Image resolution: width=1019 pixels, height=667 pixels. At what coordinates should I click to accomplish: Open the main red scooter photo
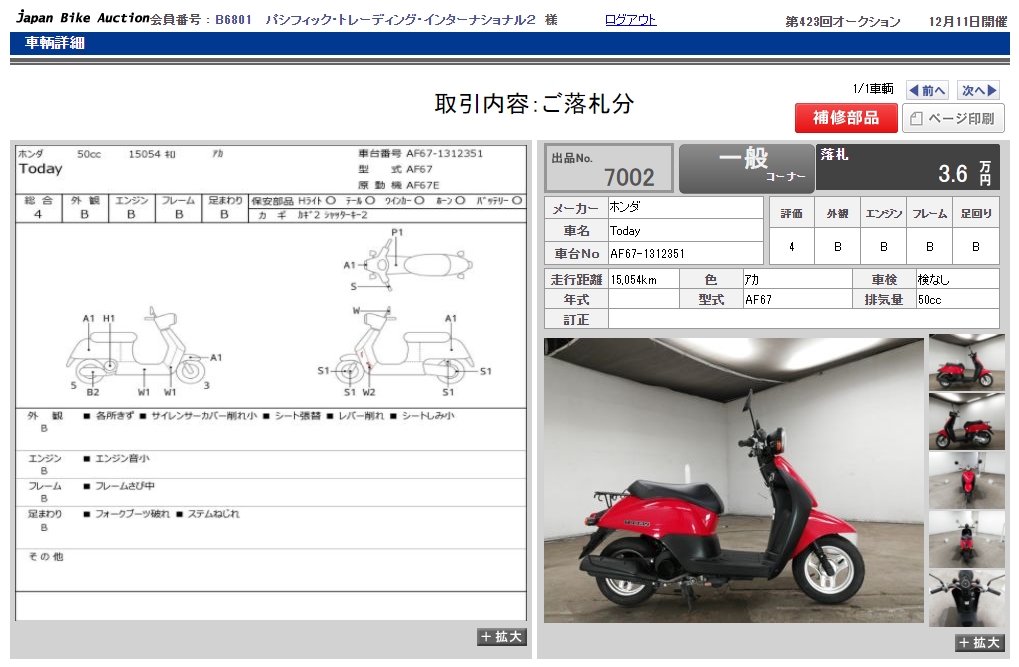[733, 480]
